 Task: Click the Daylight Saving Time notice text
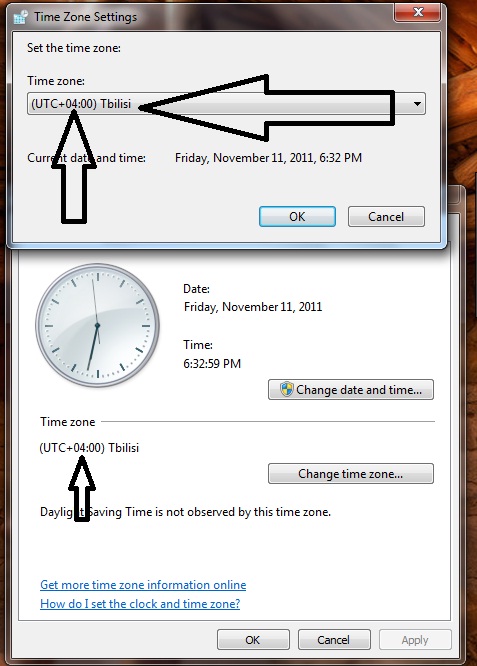(185, 512)
